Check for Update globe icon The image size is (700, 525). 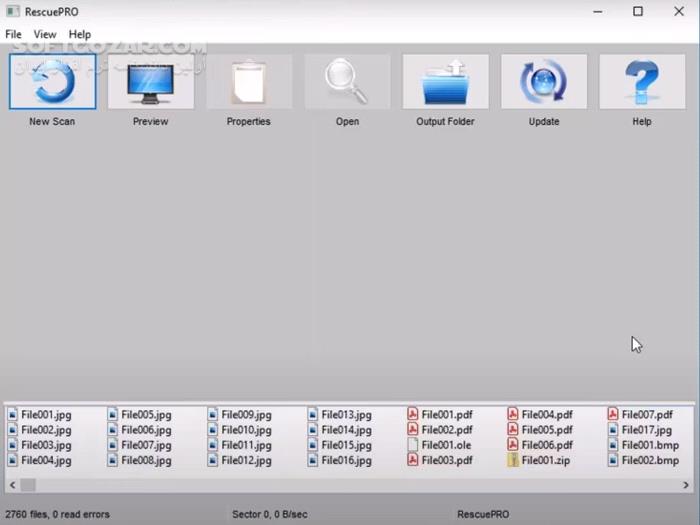click(544, 82)
